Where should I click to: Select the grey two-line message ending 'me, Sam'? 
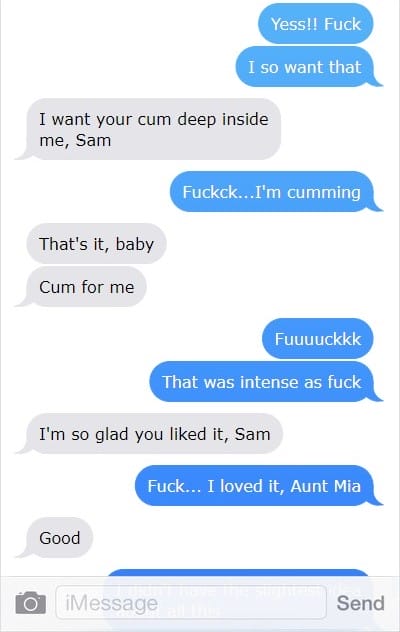[x=148, y=129]
